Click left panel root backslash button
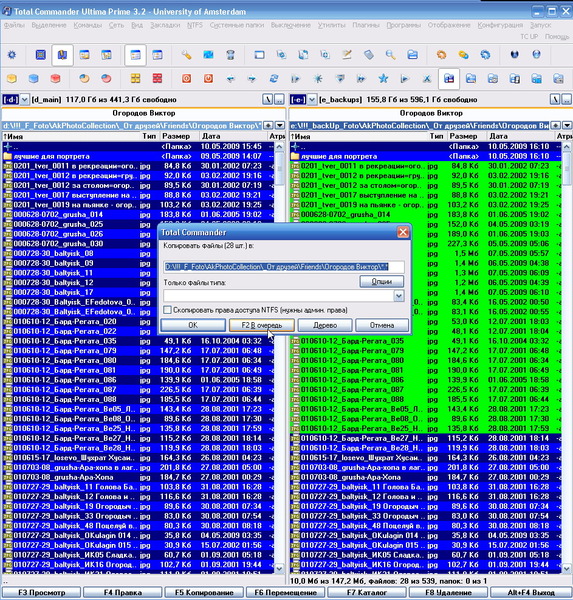 pyautogui.click(x=268, y=100)
